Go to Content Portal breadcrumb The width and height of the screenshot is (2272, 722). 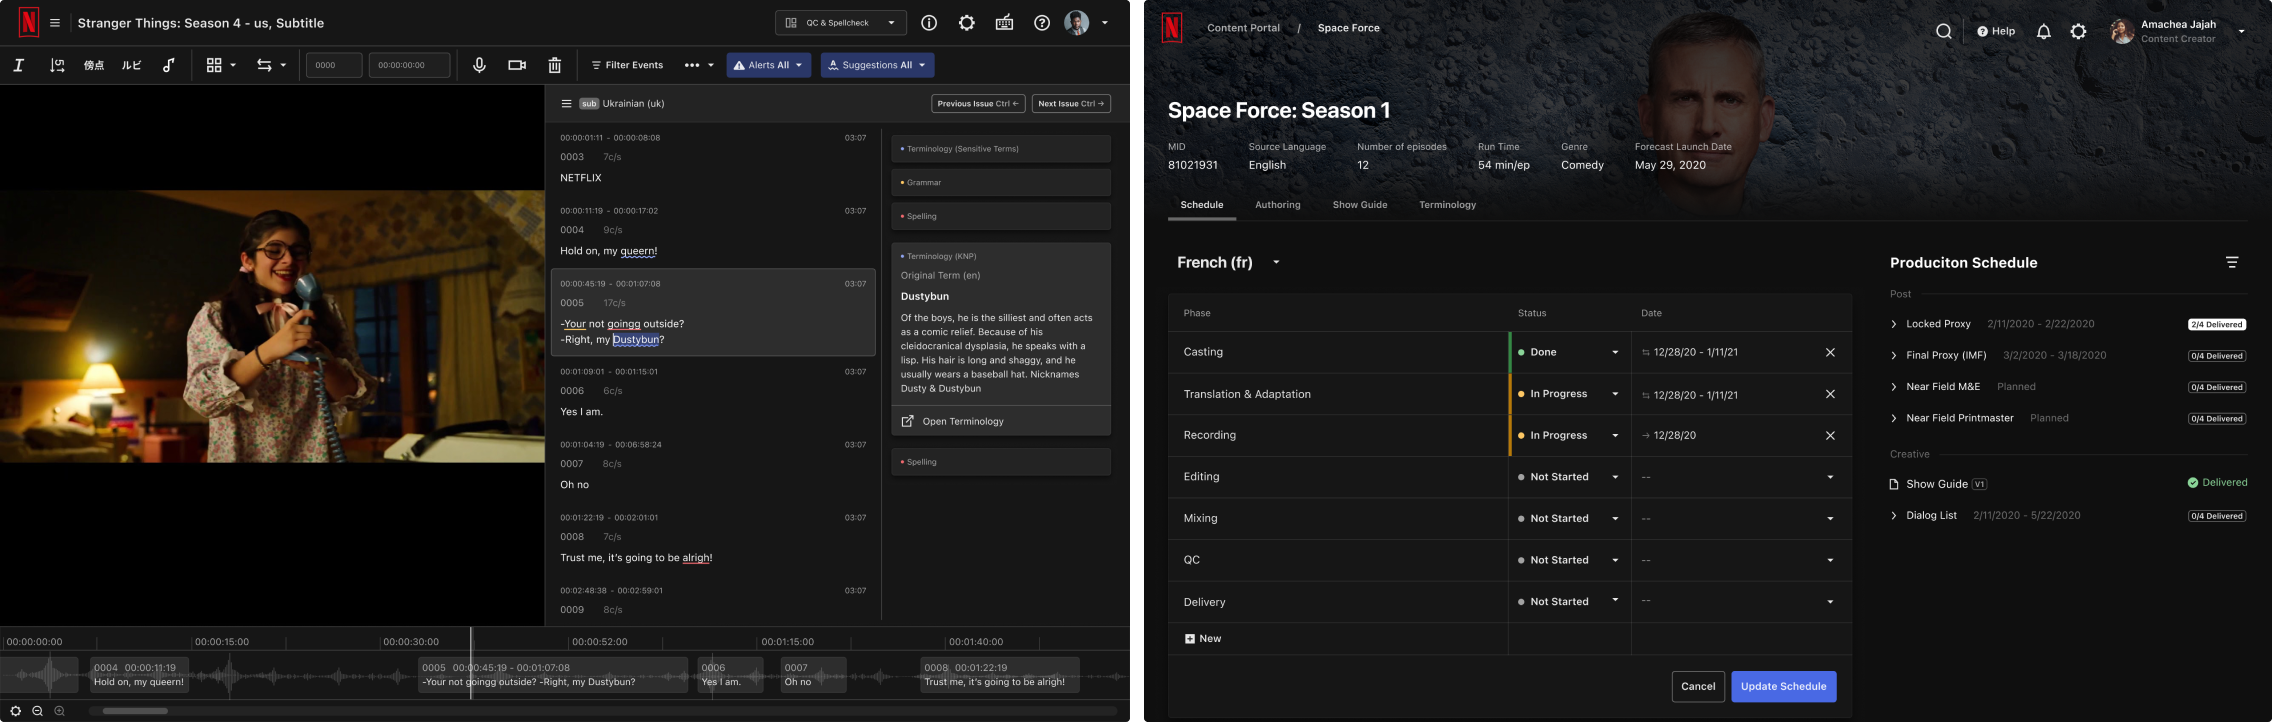pyautogui.click(x=1243, y=28)
